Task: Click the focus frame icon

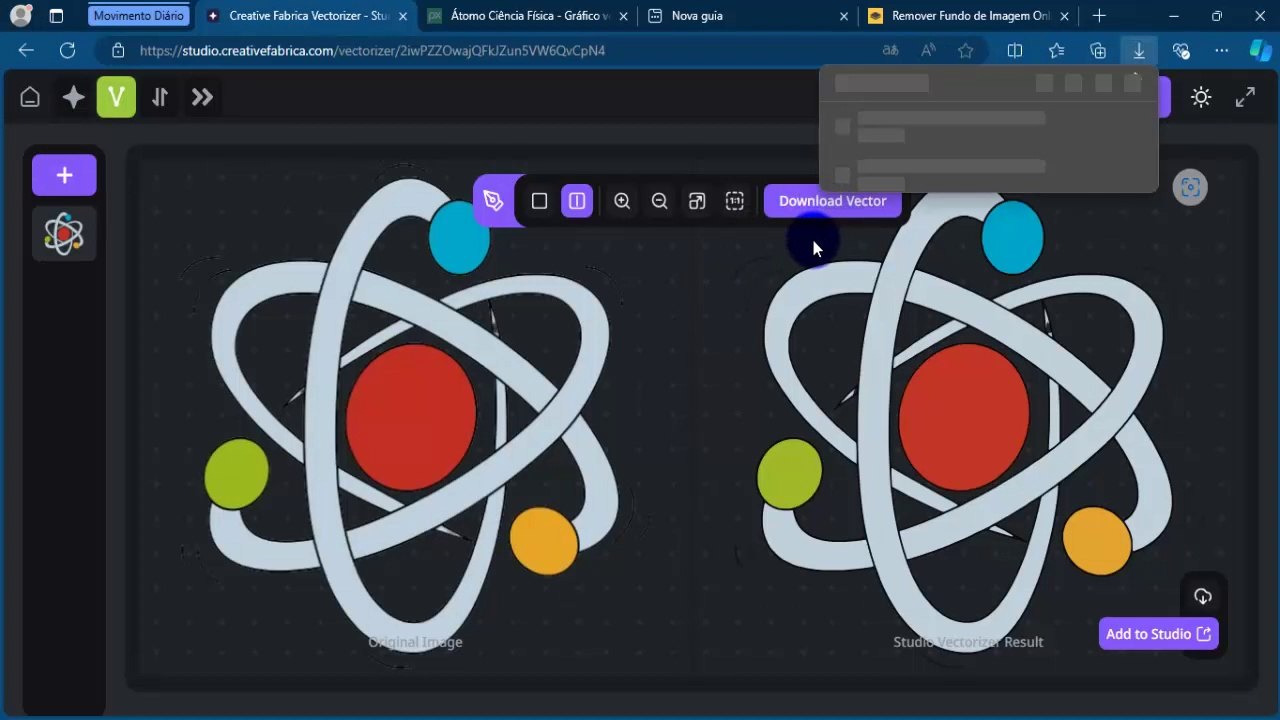Action: (x=1190, y=187)
